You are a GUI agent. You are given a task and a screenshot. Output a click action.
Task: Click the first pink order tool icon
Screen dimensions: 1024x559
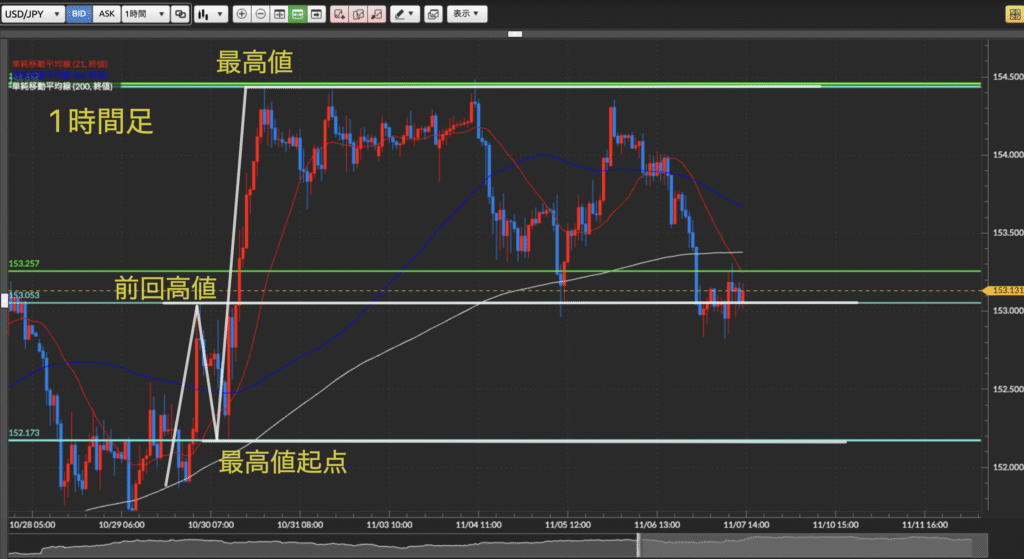click(x=340, y=15)
